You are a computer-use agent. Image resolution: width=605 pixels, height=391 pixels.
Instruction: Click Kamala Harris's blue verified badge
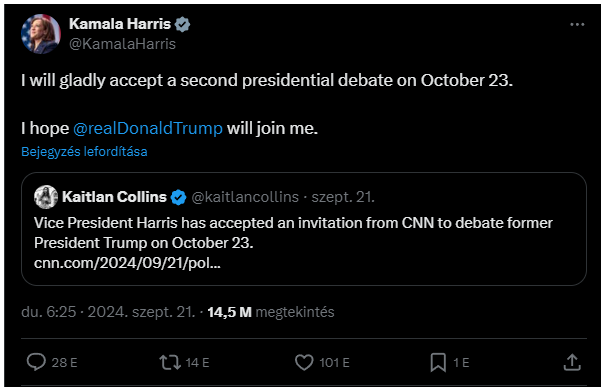tap(182, 24)
